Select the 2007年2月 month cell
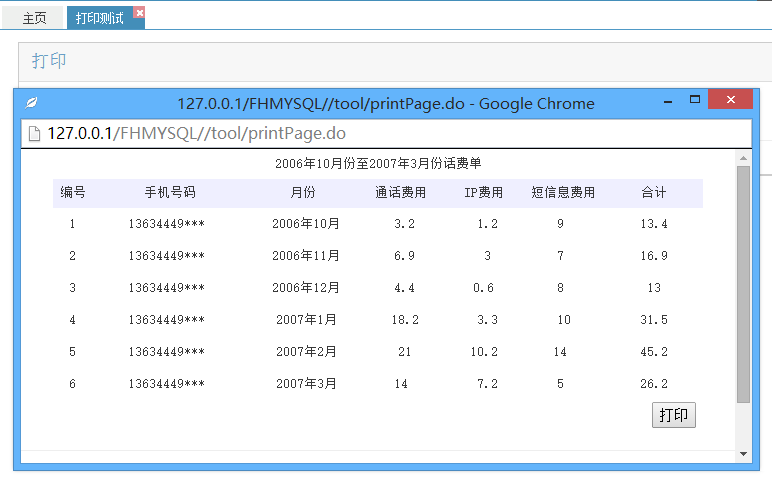Viewport: 772px width, 492px height. pos(306,352)
